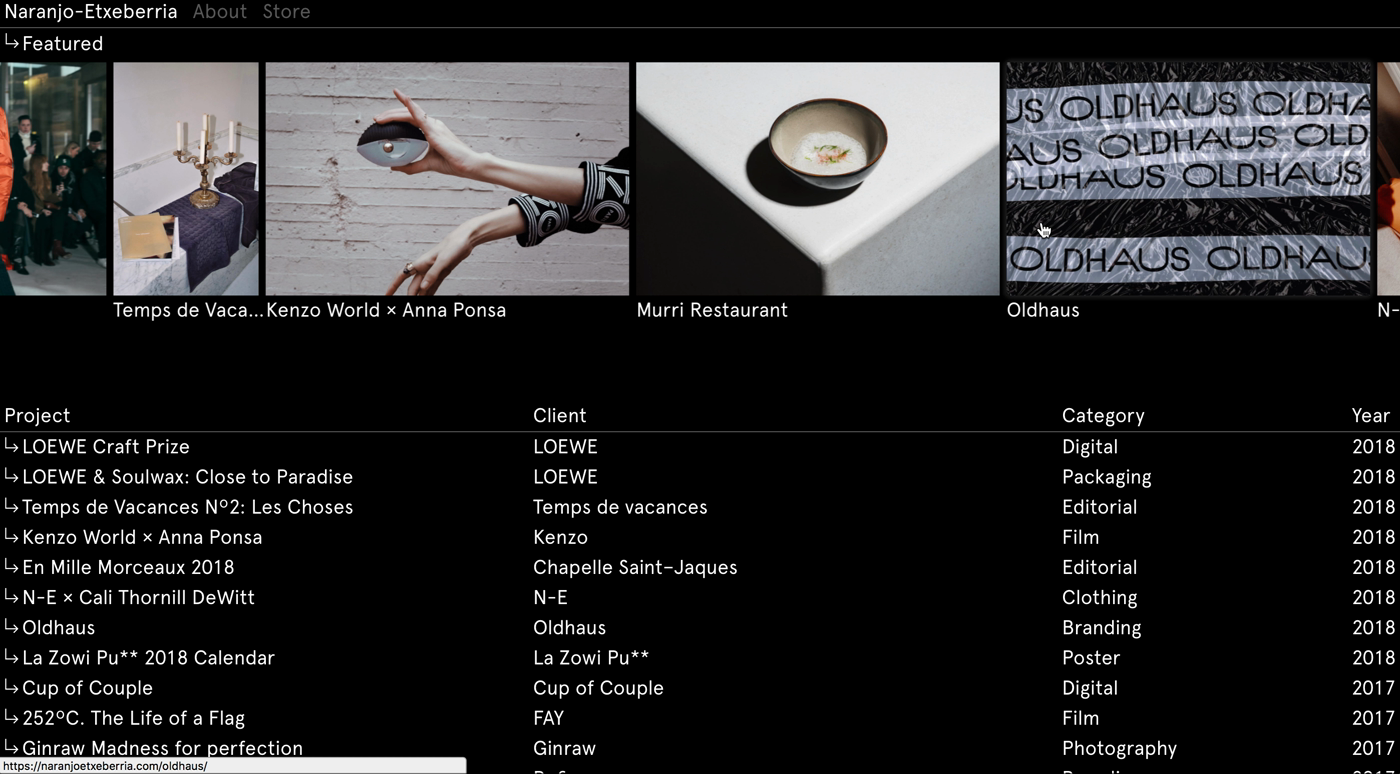Click the Naranjo-Etxeberria site title
The image size is (1400, 774).
[91, 12]
